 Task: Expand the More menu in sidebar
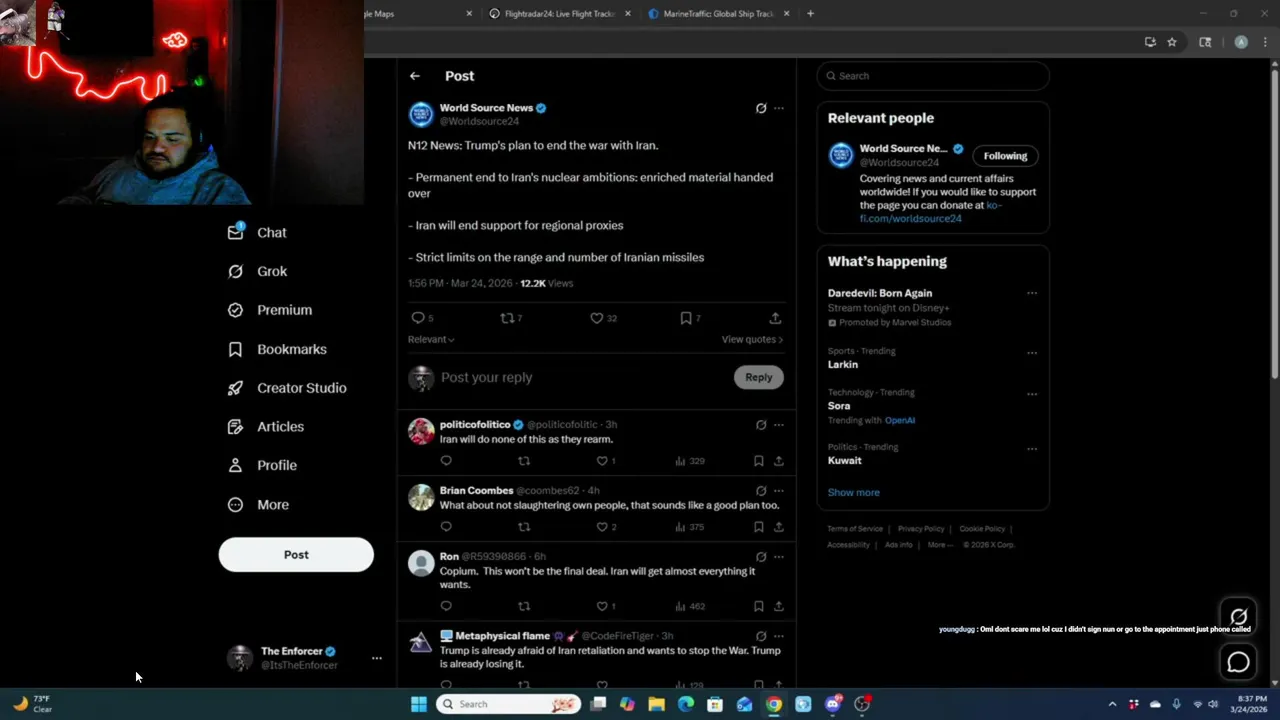click(x=258, y=504)
